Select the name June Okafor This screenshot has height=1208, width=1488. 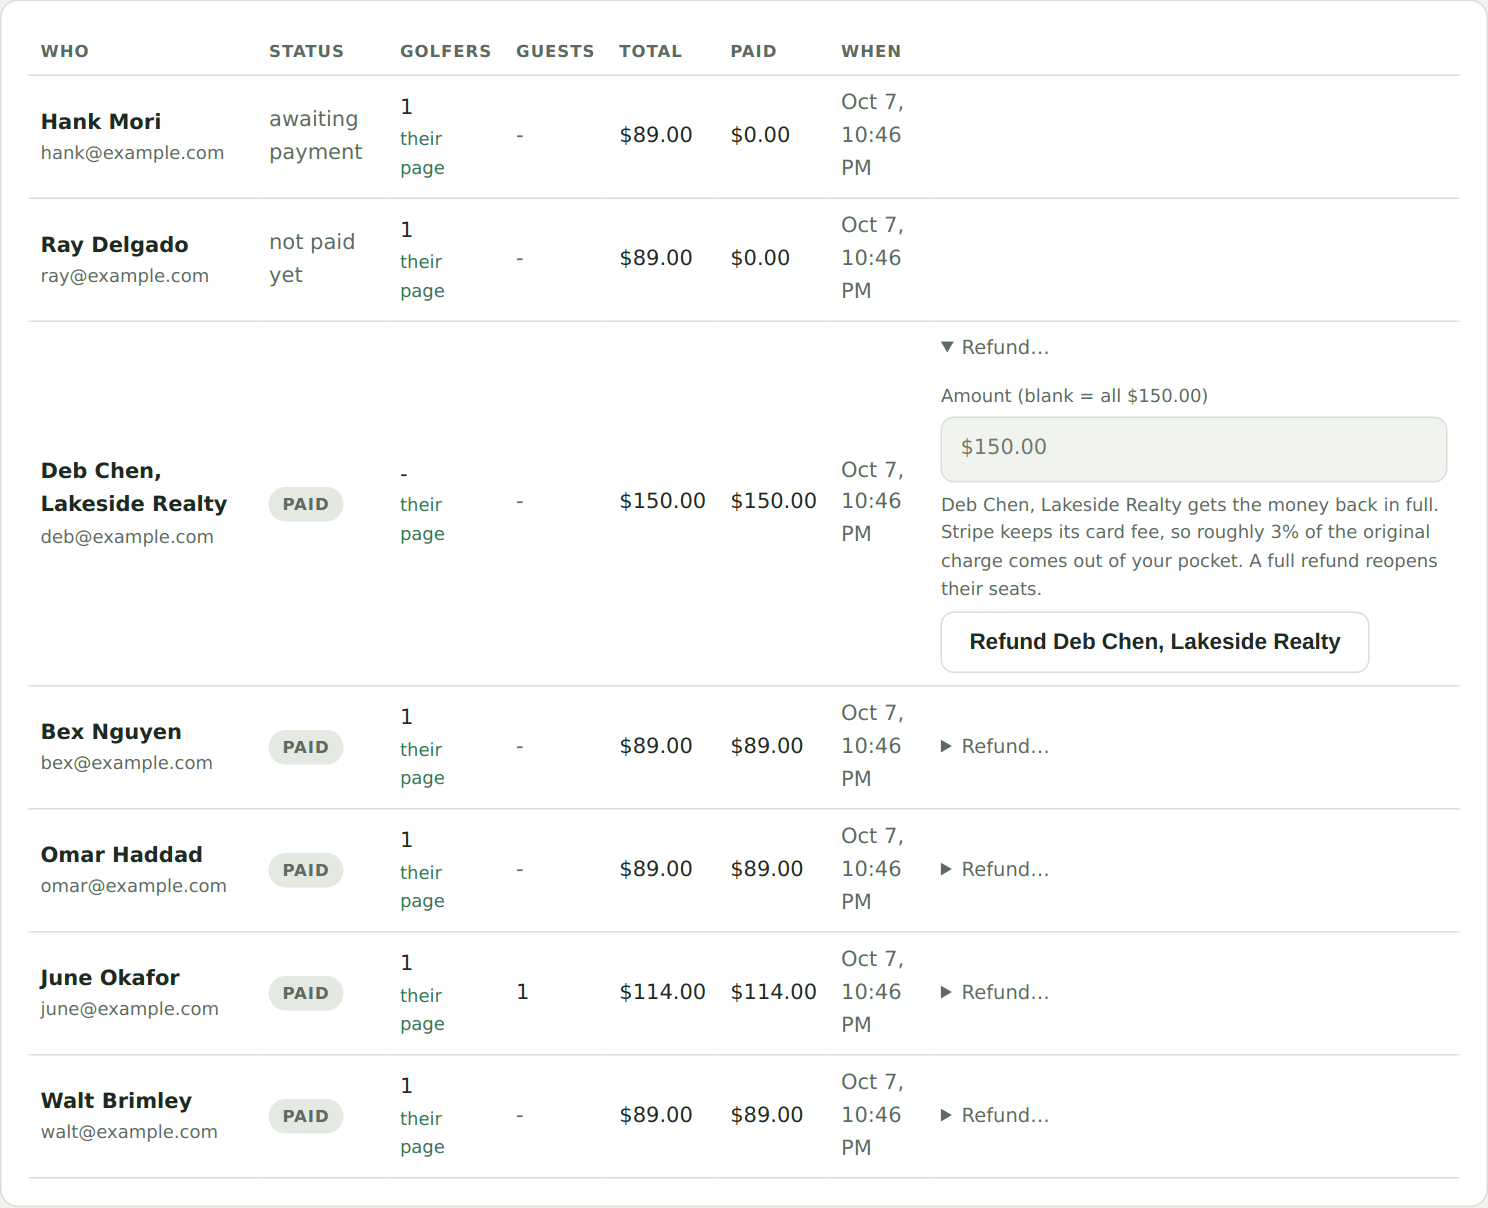point(110,978)
